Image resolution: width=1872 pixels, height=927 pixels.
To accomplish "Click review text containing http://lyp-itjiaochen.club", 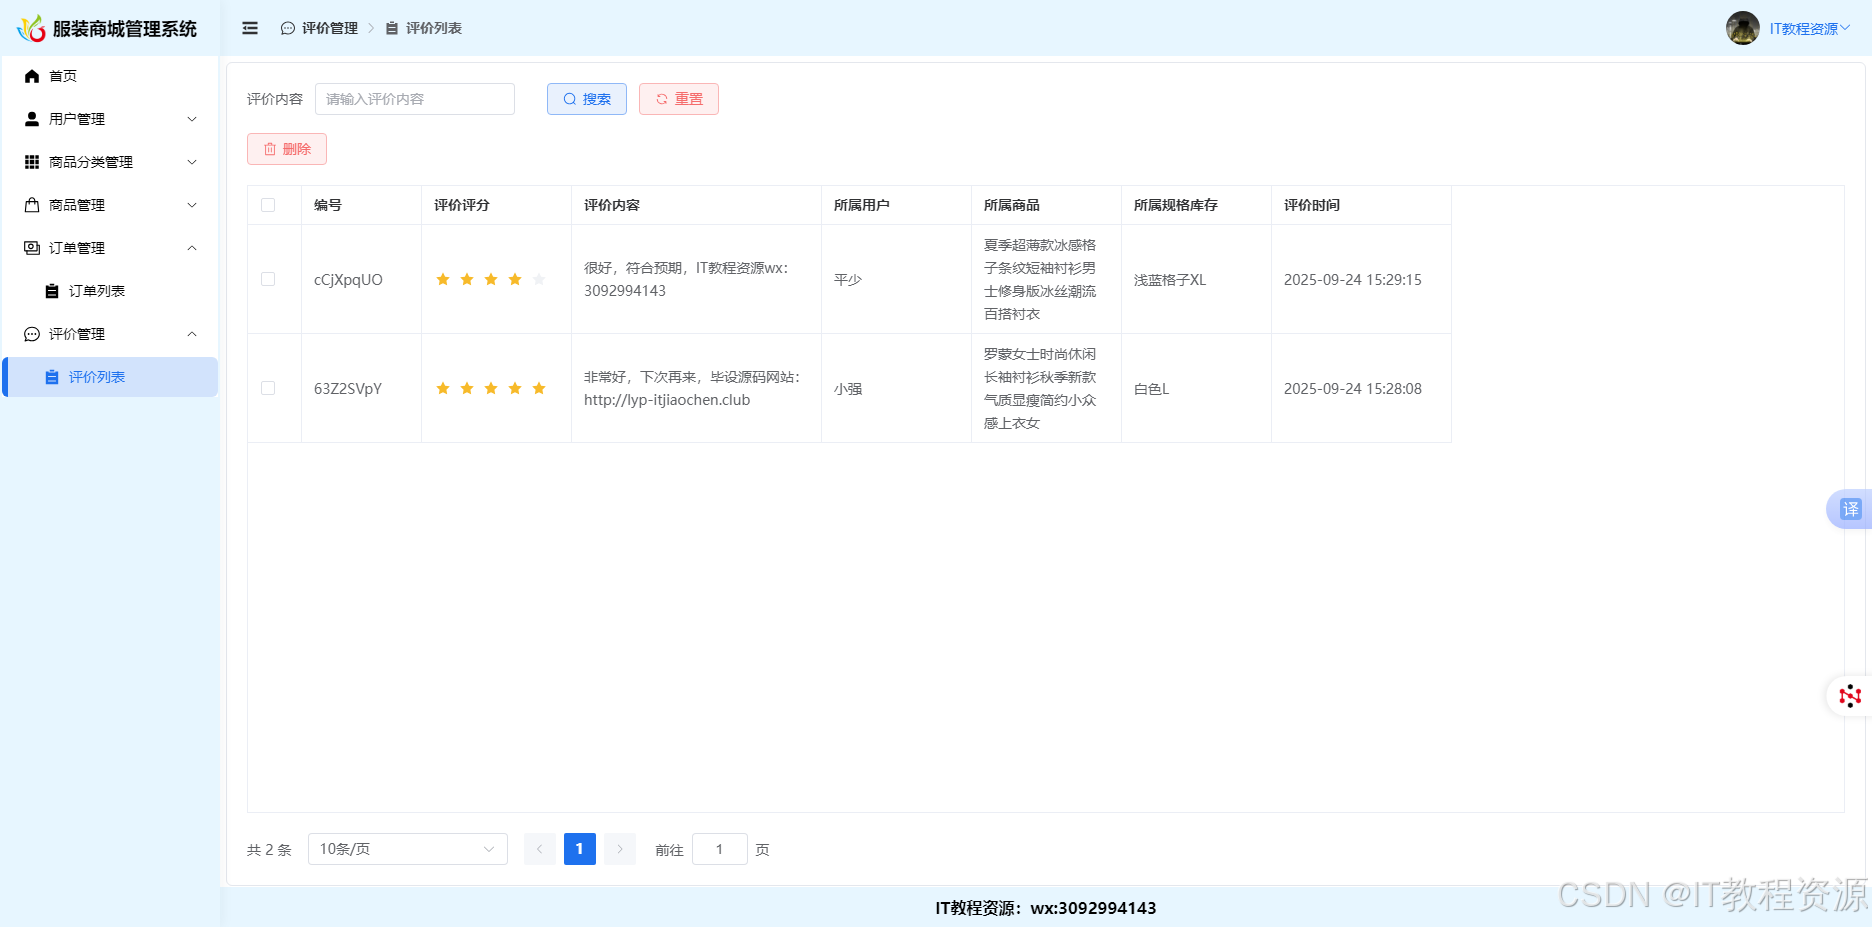I will [x=692, y=389].
